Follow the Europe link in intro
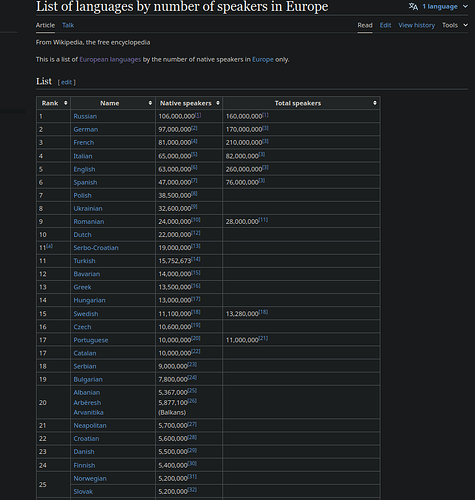Screen dimensions: 475x500 [x=263, y=59]
